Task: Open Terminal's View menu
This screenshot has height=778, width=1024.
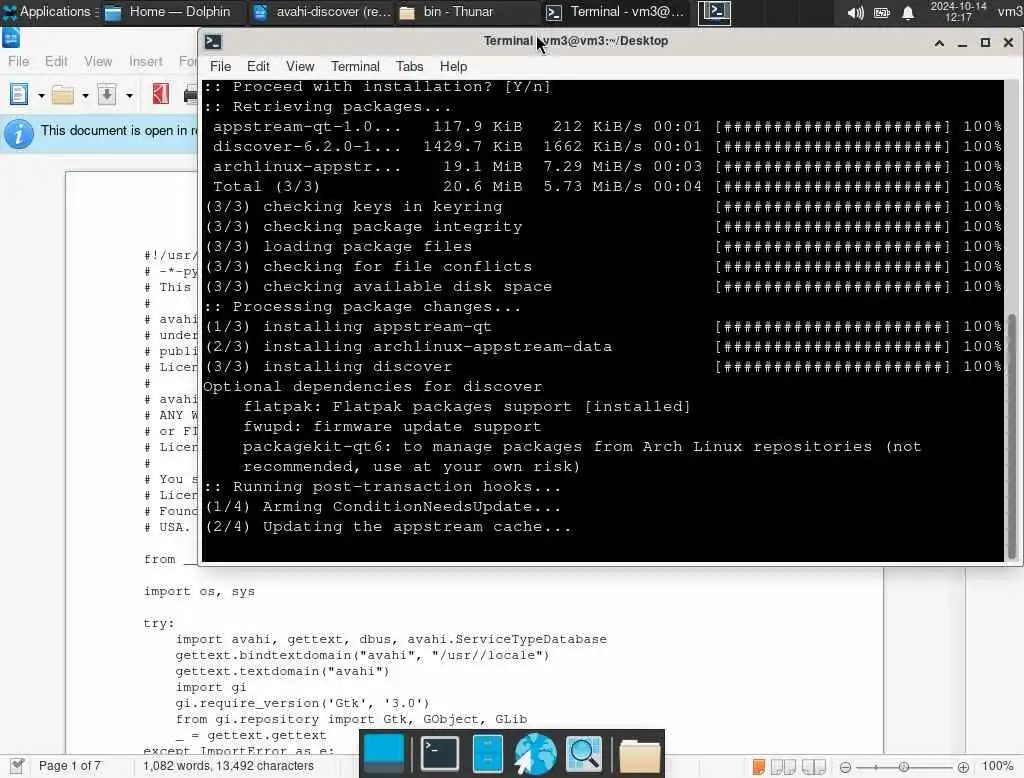Action: (300, 67)
